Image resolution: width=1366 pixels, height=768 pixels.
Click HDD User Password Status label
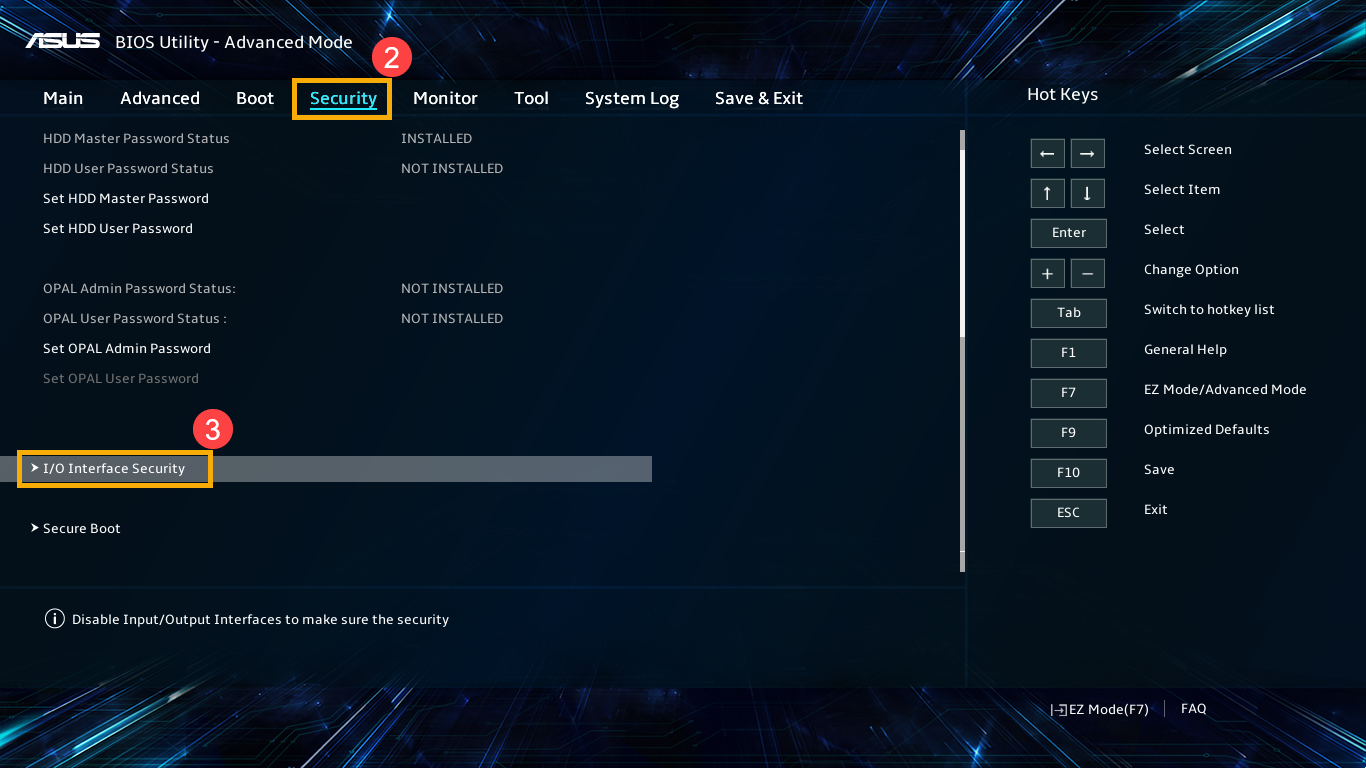click(x=128, y=168)
